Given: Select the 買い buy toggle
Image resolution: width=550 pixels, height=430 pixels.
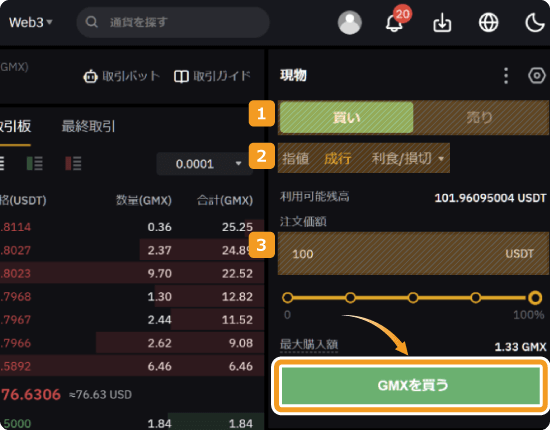Looking at the screenshot, I should (x=347, y=117).
